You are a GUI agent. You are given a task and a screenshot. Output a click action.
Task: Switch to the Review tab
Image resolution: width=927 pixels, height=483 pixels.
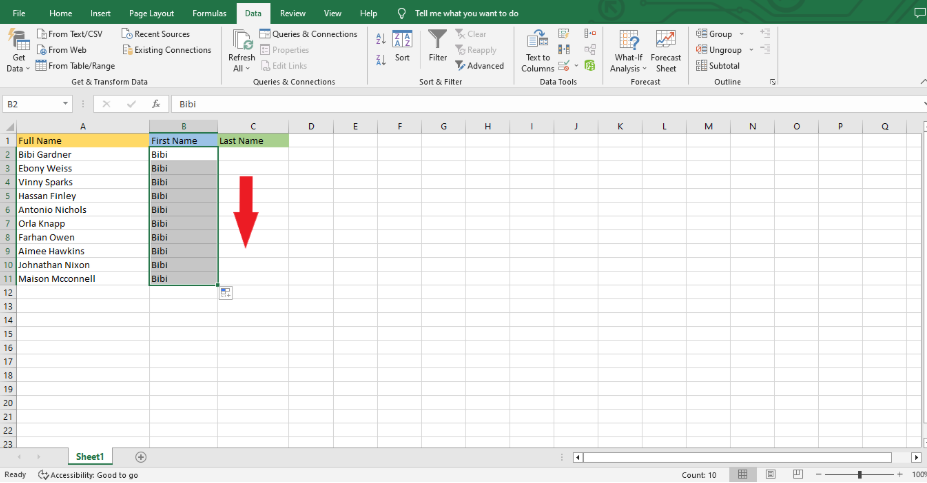pos(293,13)
